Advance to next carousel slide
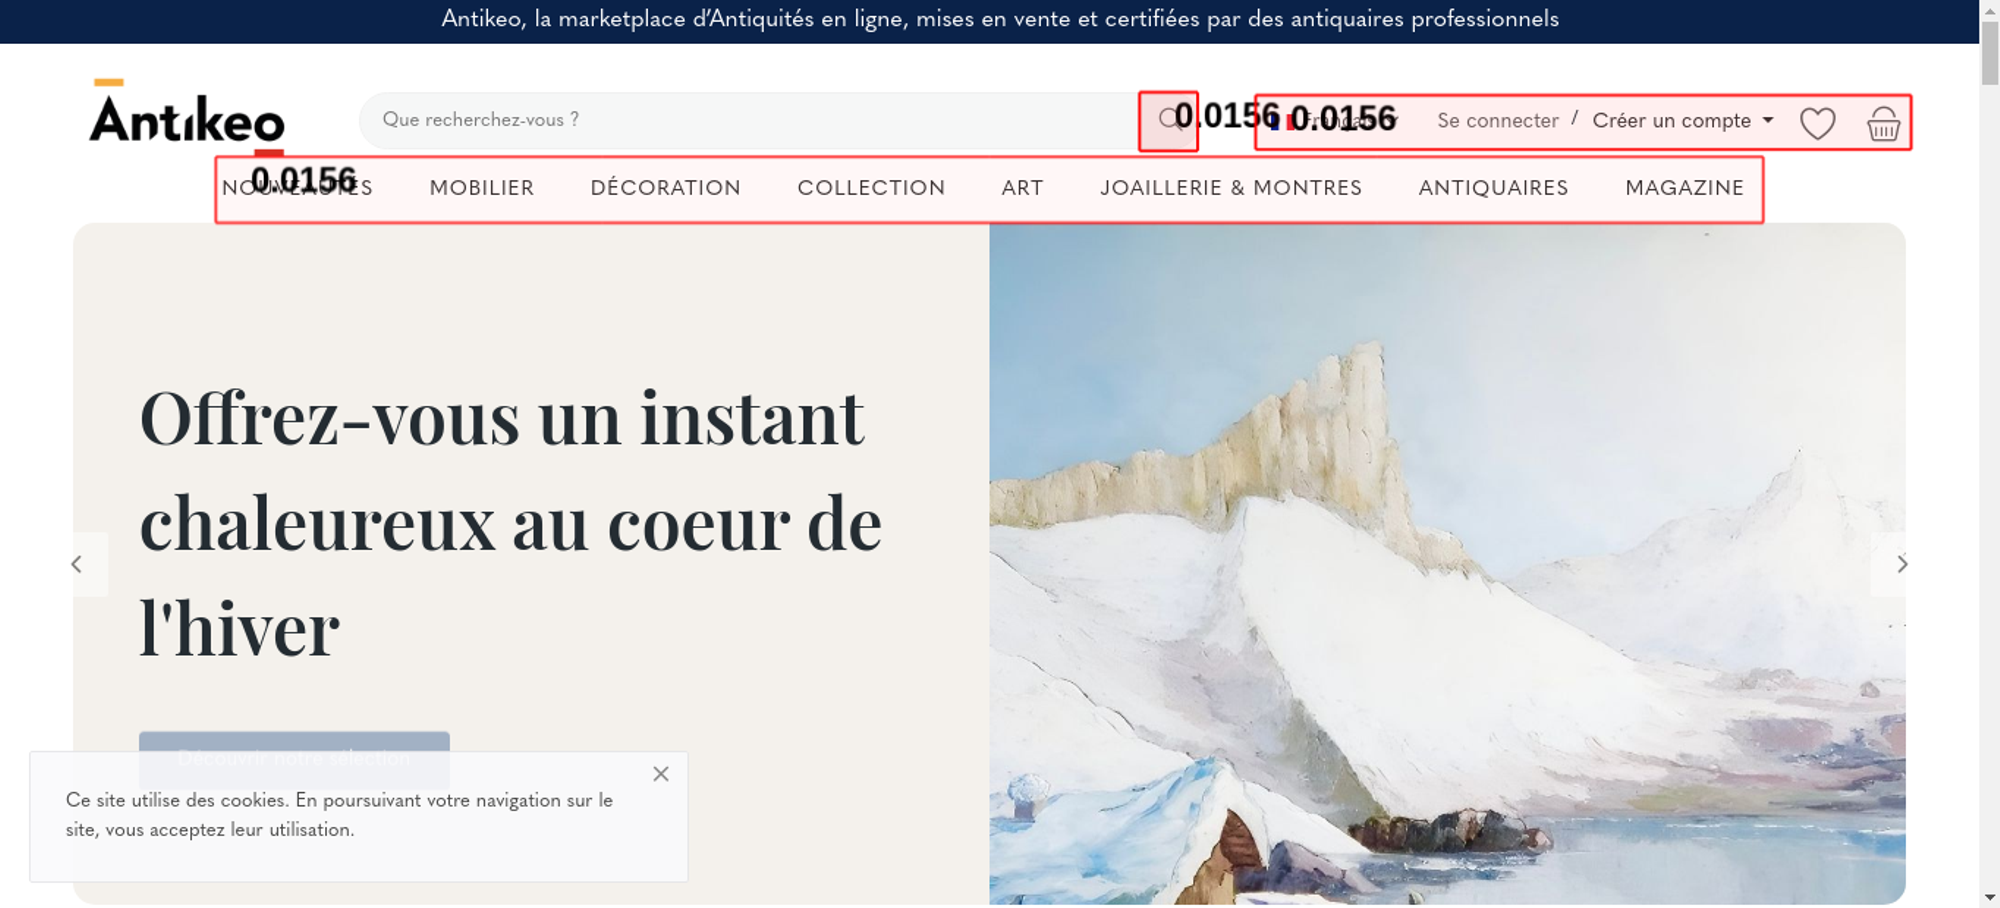2000x908 pixels. click(x=1902, y=564)
